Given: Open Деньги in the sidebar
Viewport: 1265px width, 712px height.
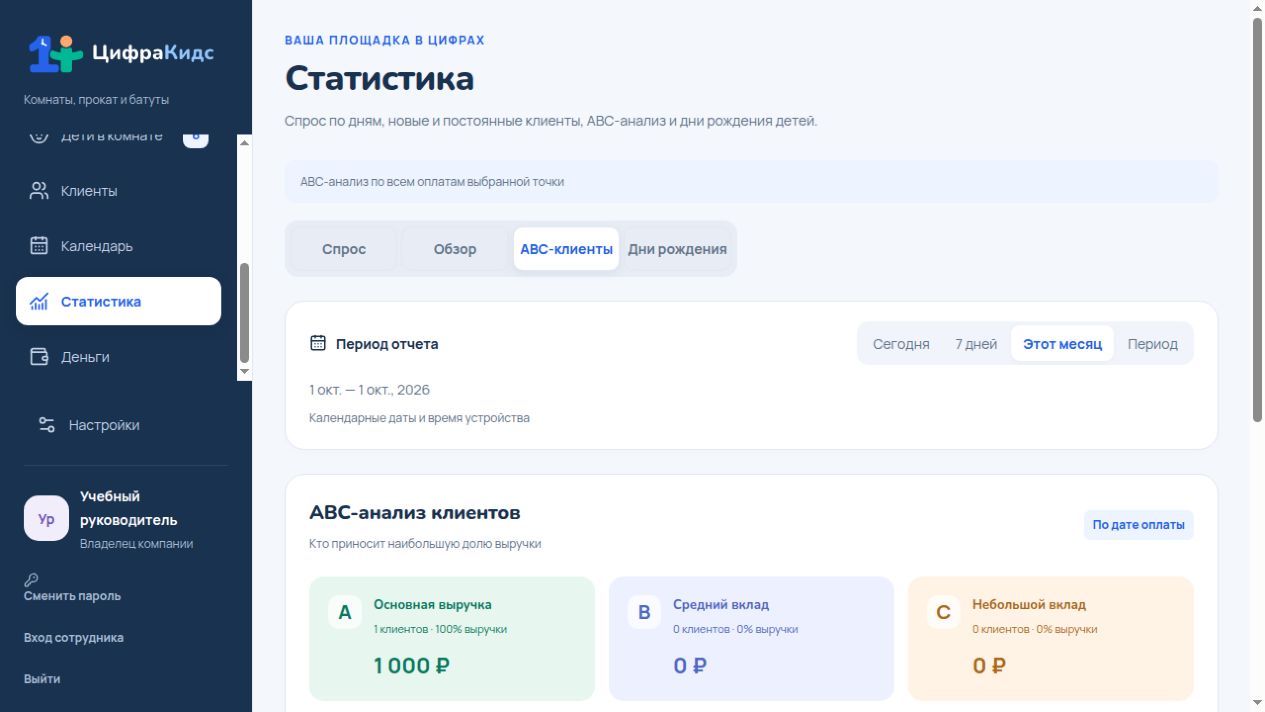Looking at the screenshot, I should 118,357.
